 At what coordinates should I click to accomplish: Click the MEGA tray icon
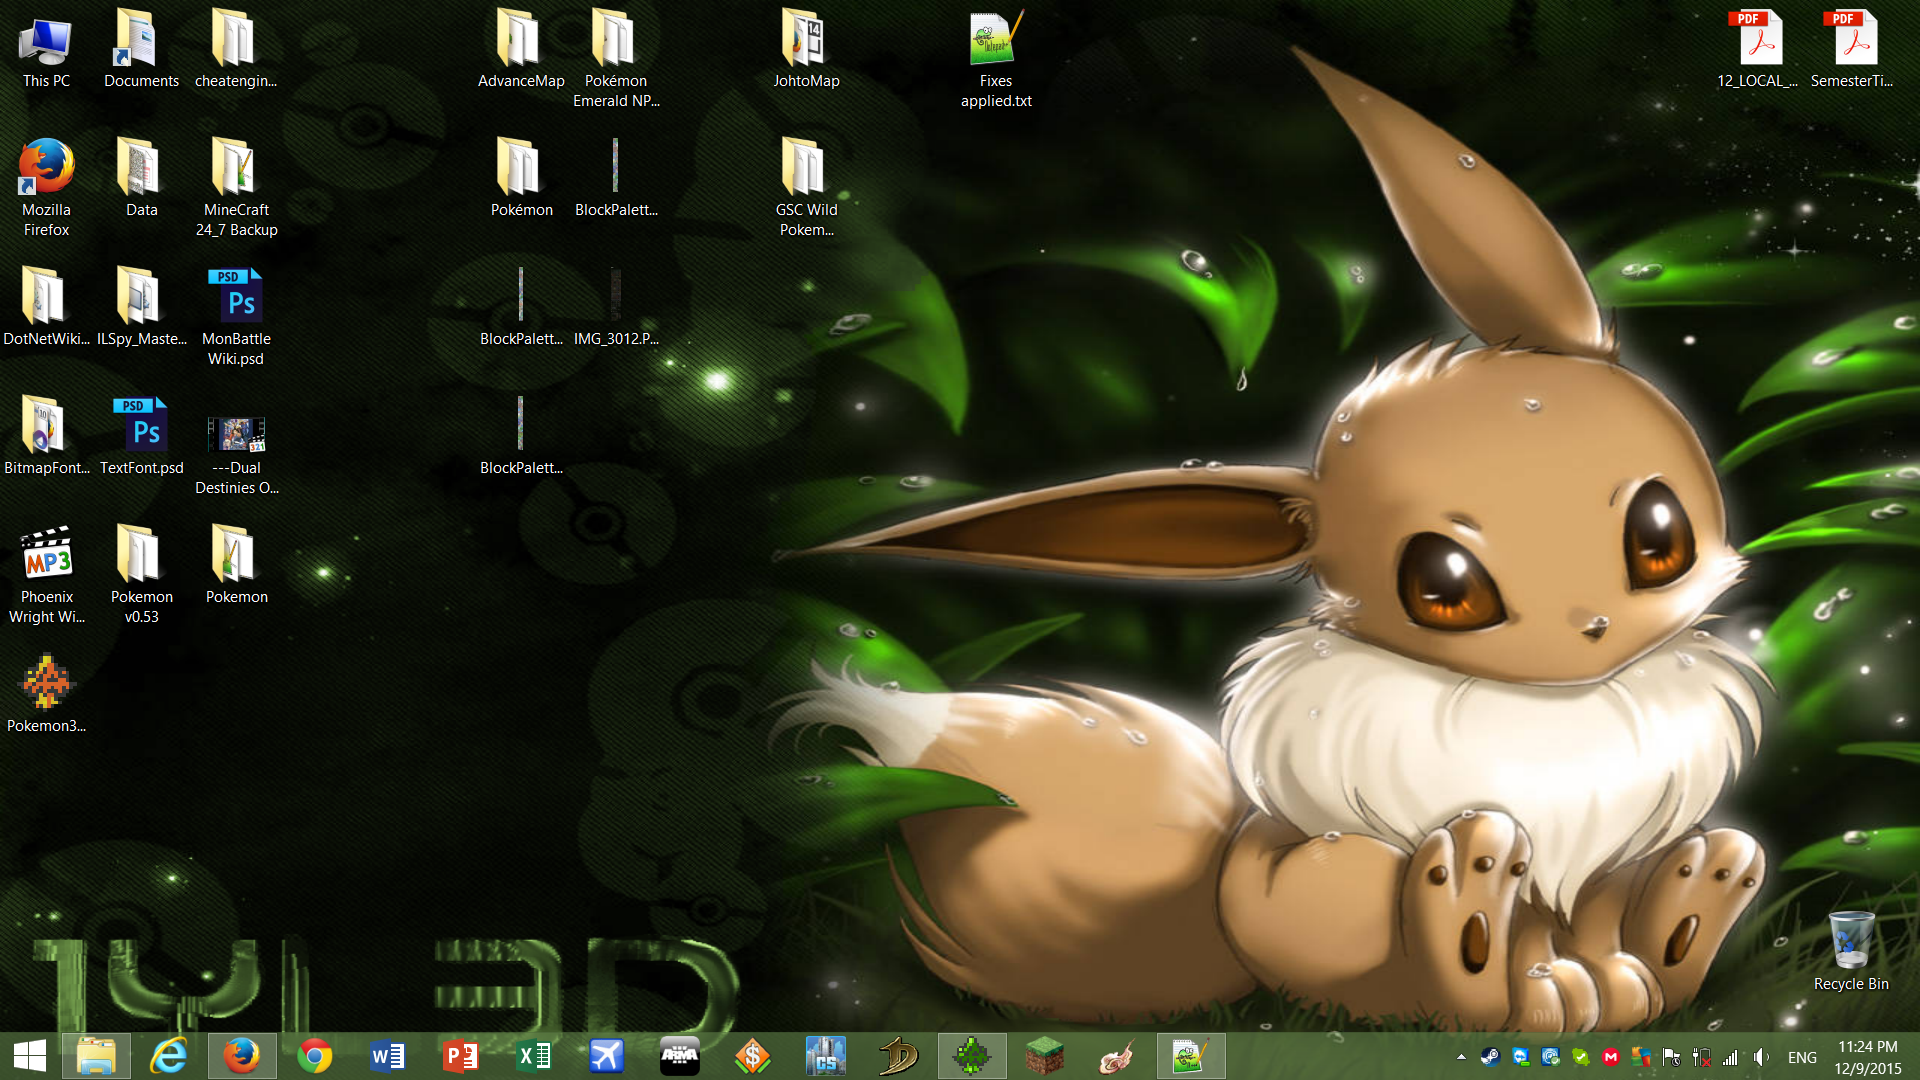[1610, 1057]
